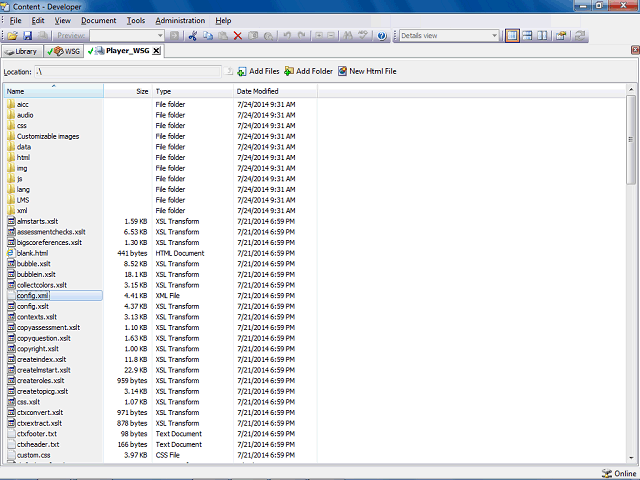
Task: Click the Redo arrow icon
Action: (x=302, y=36)
